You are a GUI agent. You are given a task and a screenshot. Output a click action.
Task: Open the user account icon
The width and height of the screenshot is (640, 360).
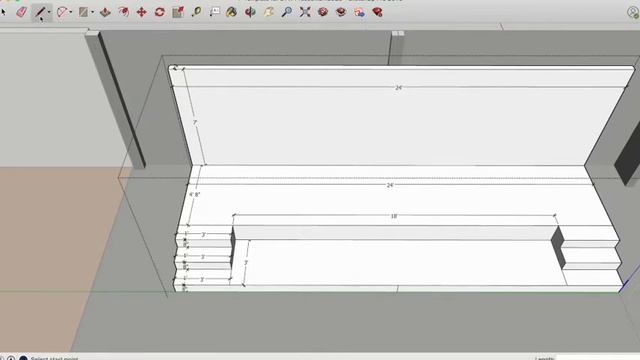(633, 12)
